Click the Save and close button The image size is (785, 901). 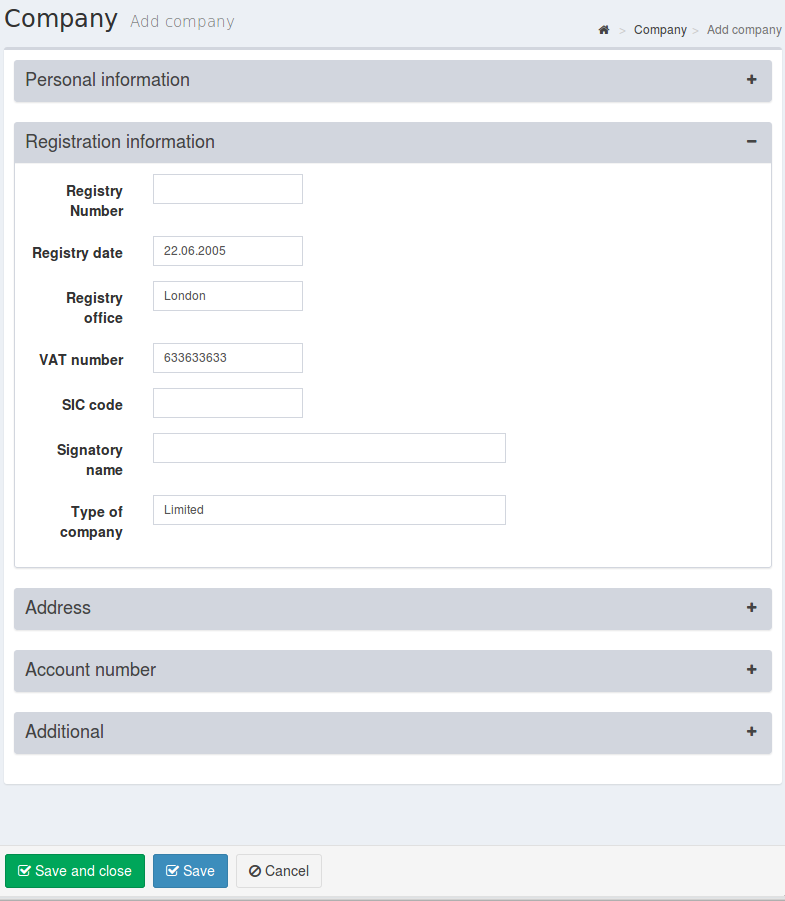(75, 871)
